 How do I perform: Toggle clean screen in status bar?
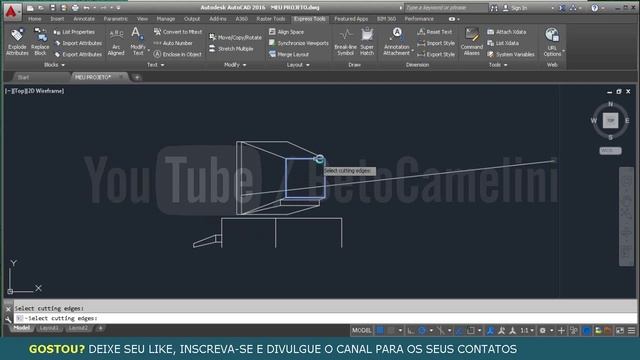620,331
